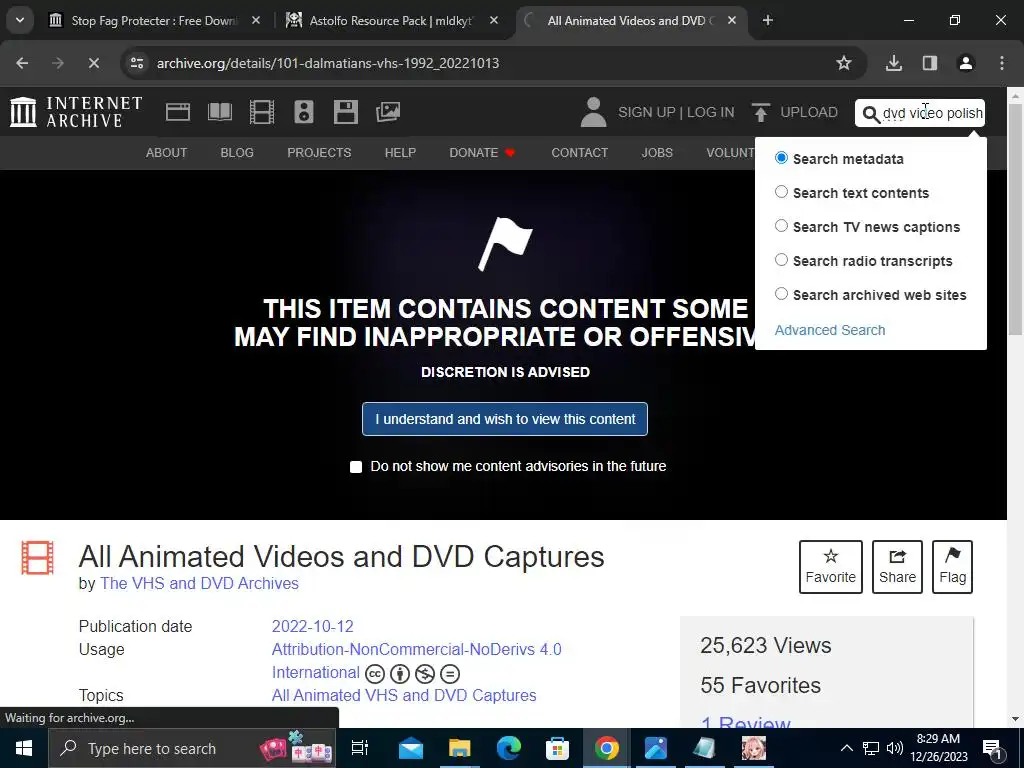This screenshot has height=768, width=1024.
Task: Open Advanced Search link
Action: click(x=830, y=330)
